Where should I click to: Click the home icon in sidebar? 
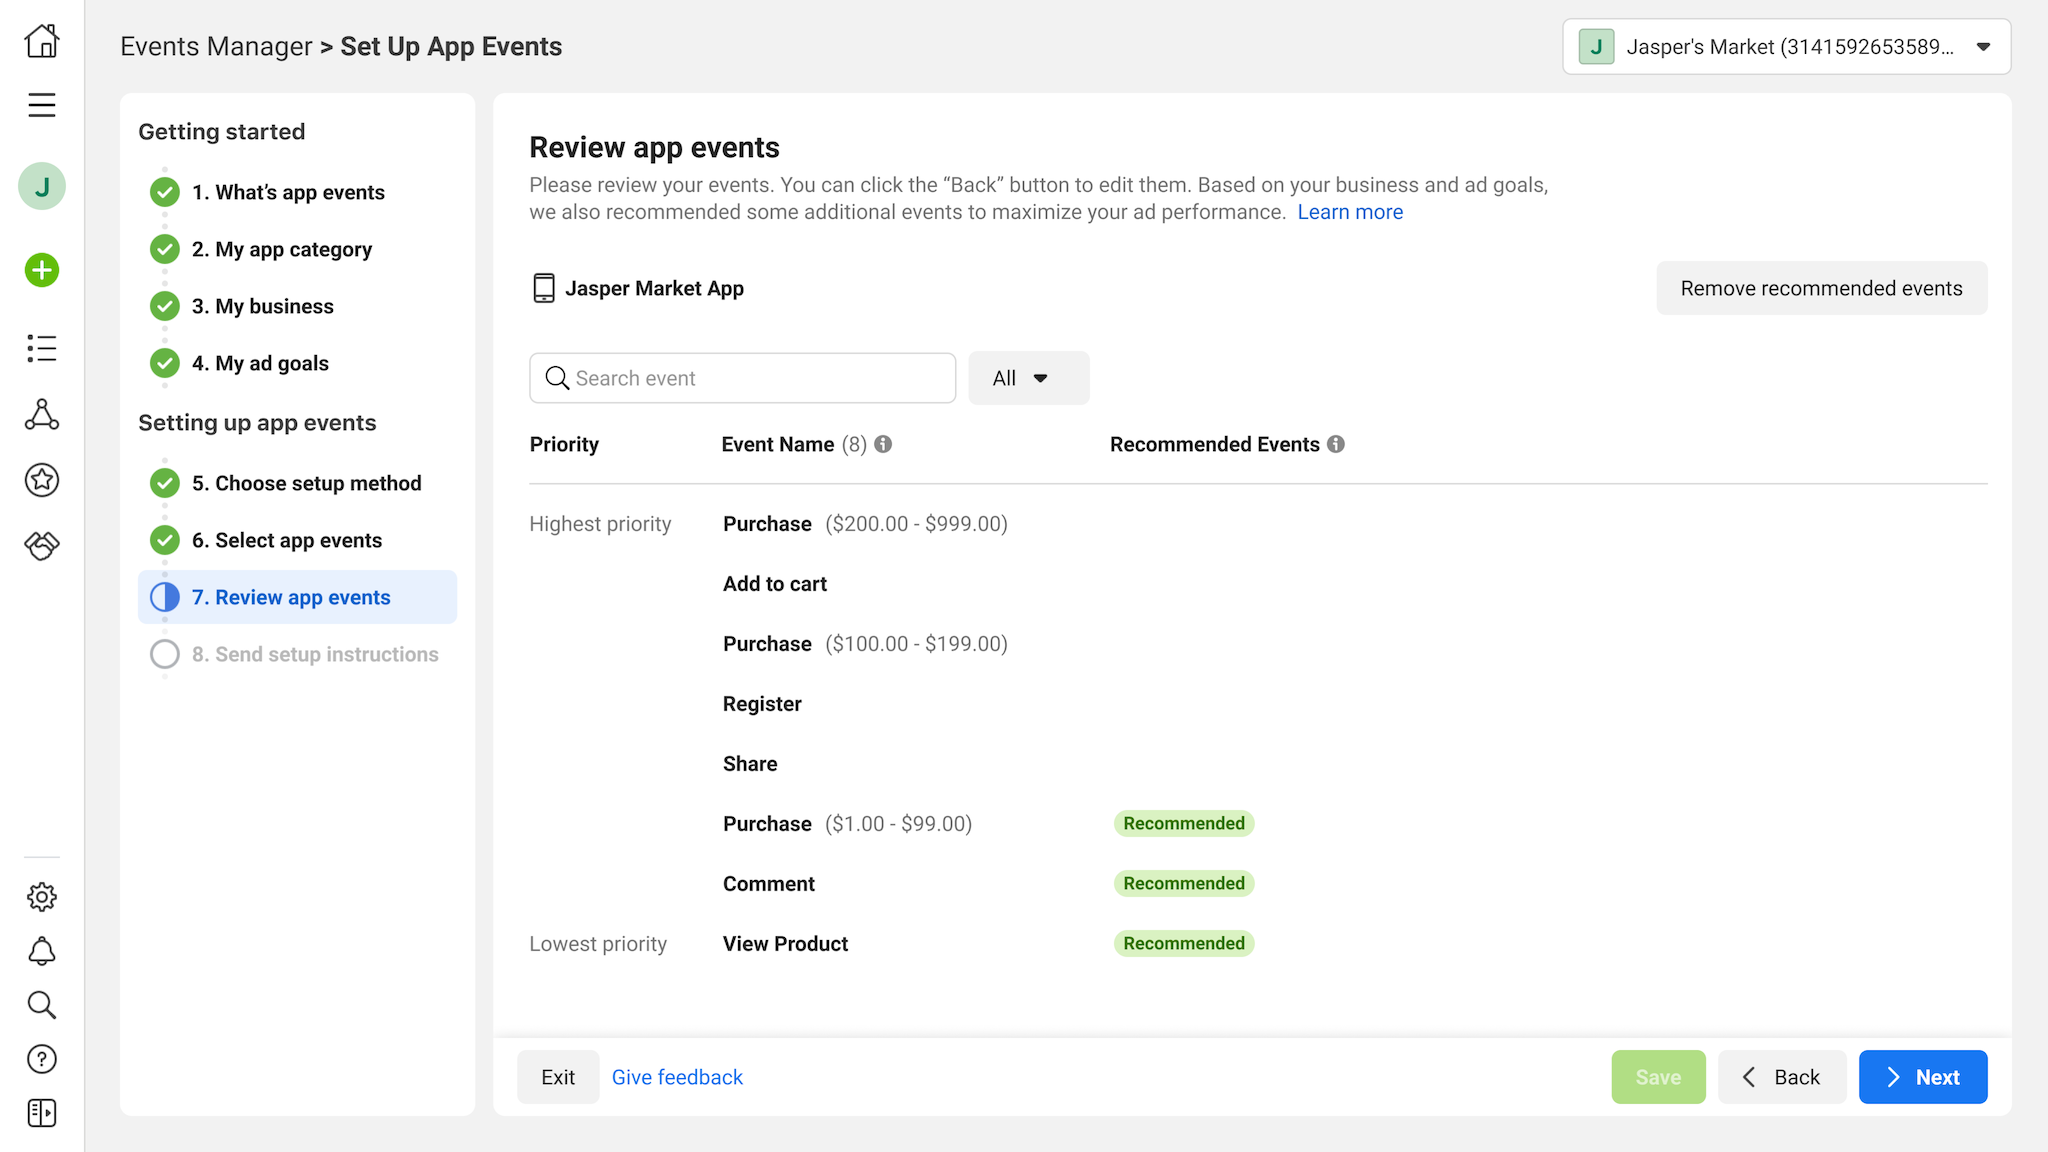tap(42, 42)
